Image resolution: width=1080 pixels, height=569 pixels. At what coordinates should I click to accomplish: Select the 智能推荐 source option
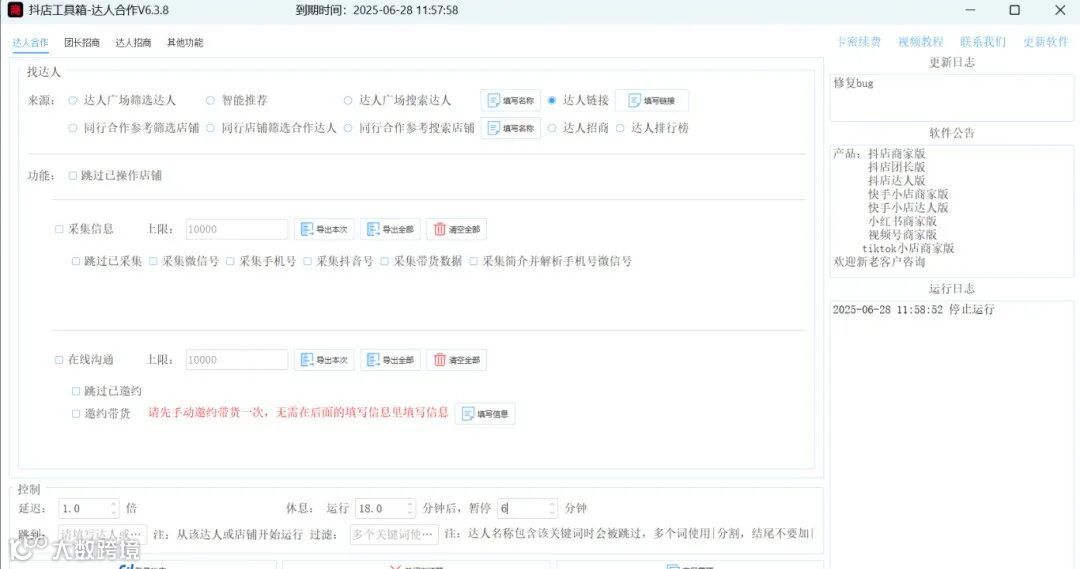[x=210, y=101]
